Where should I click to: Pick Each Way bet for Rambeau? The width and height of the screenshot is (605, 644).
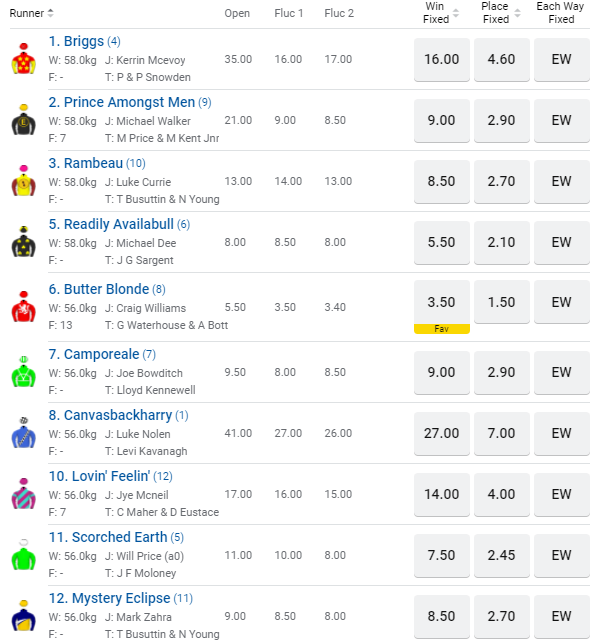click(561, 181)
